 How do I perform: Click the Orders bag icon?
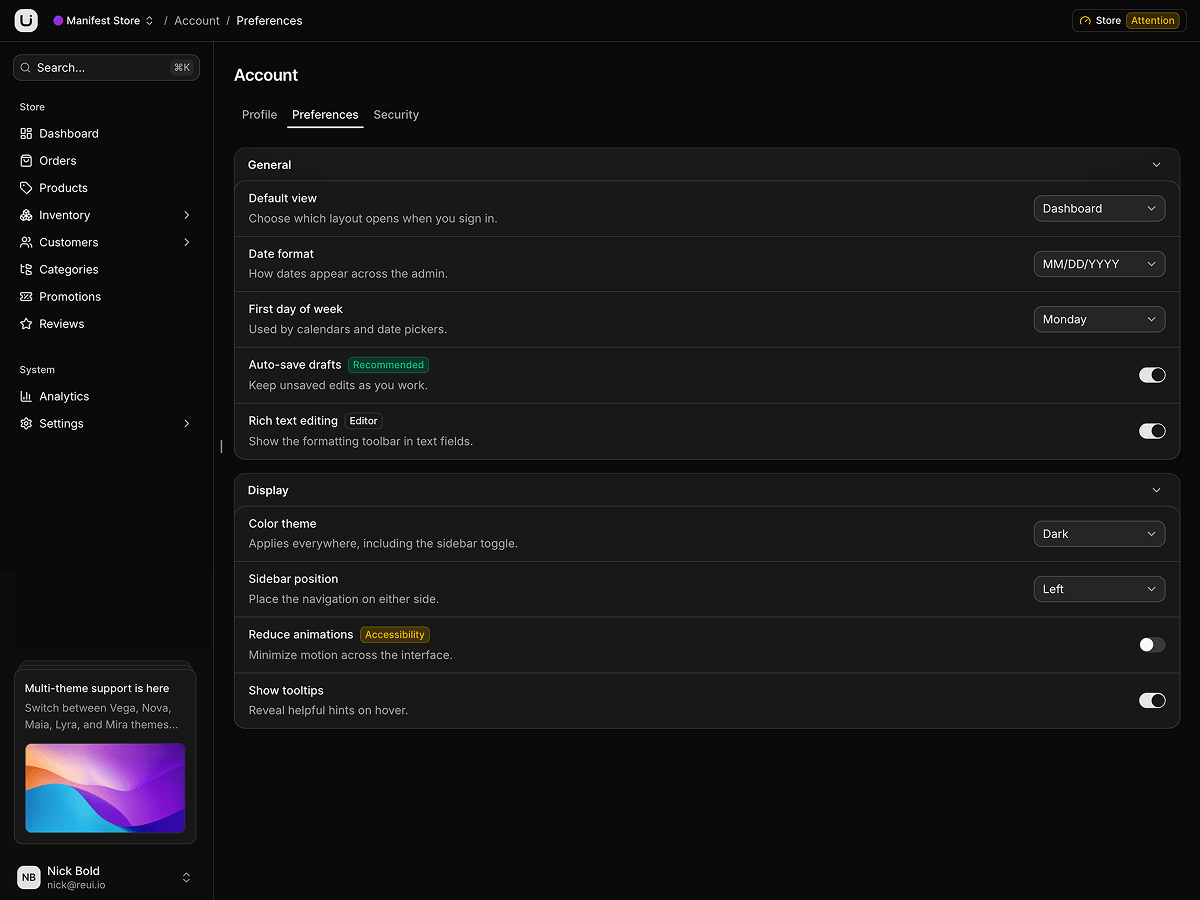[26, 160]
